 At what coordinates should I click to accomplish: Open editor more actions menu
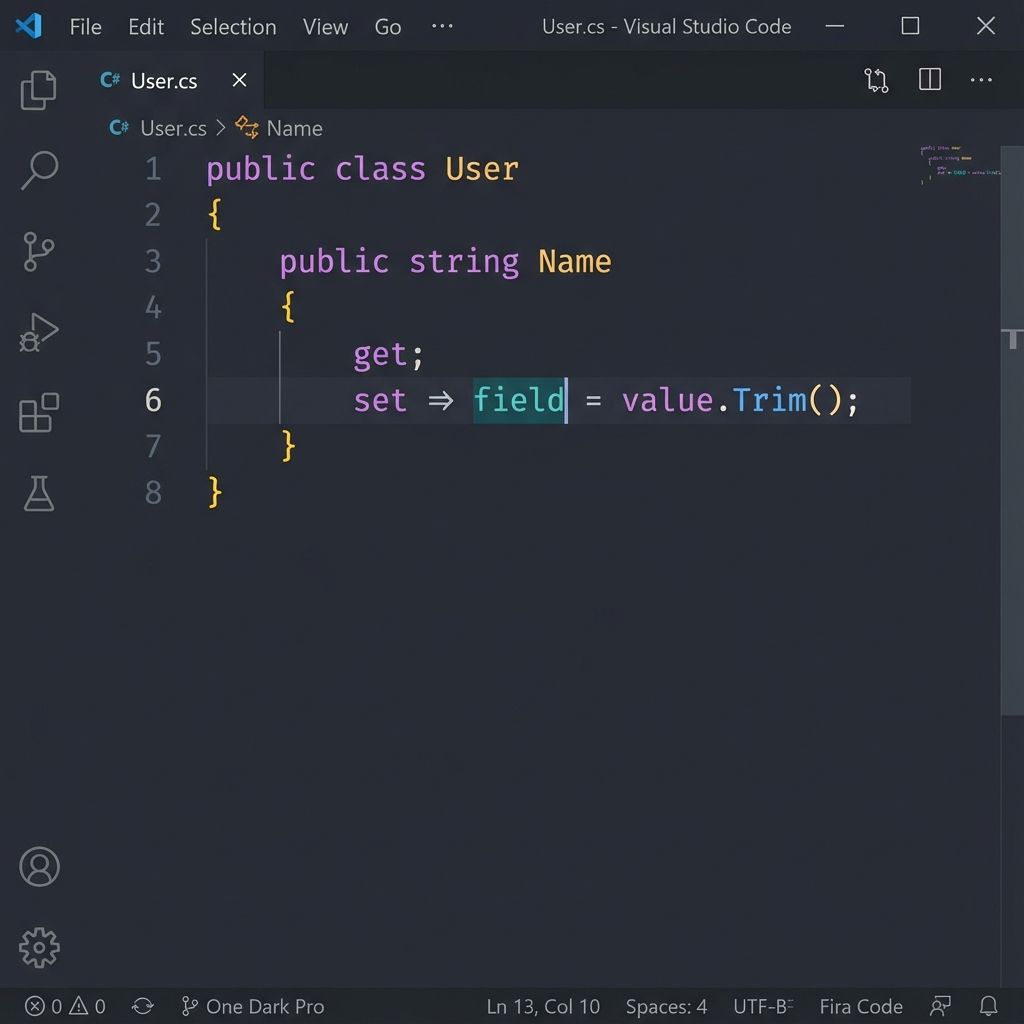[x=981, y=80]
